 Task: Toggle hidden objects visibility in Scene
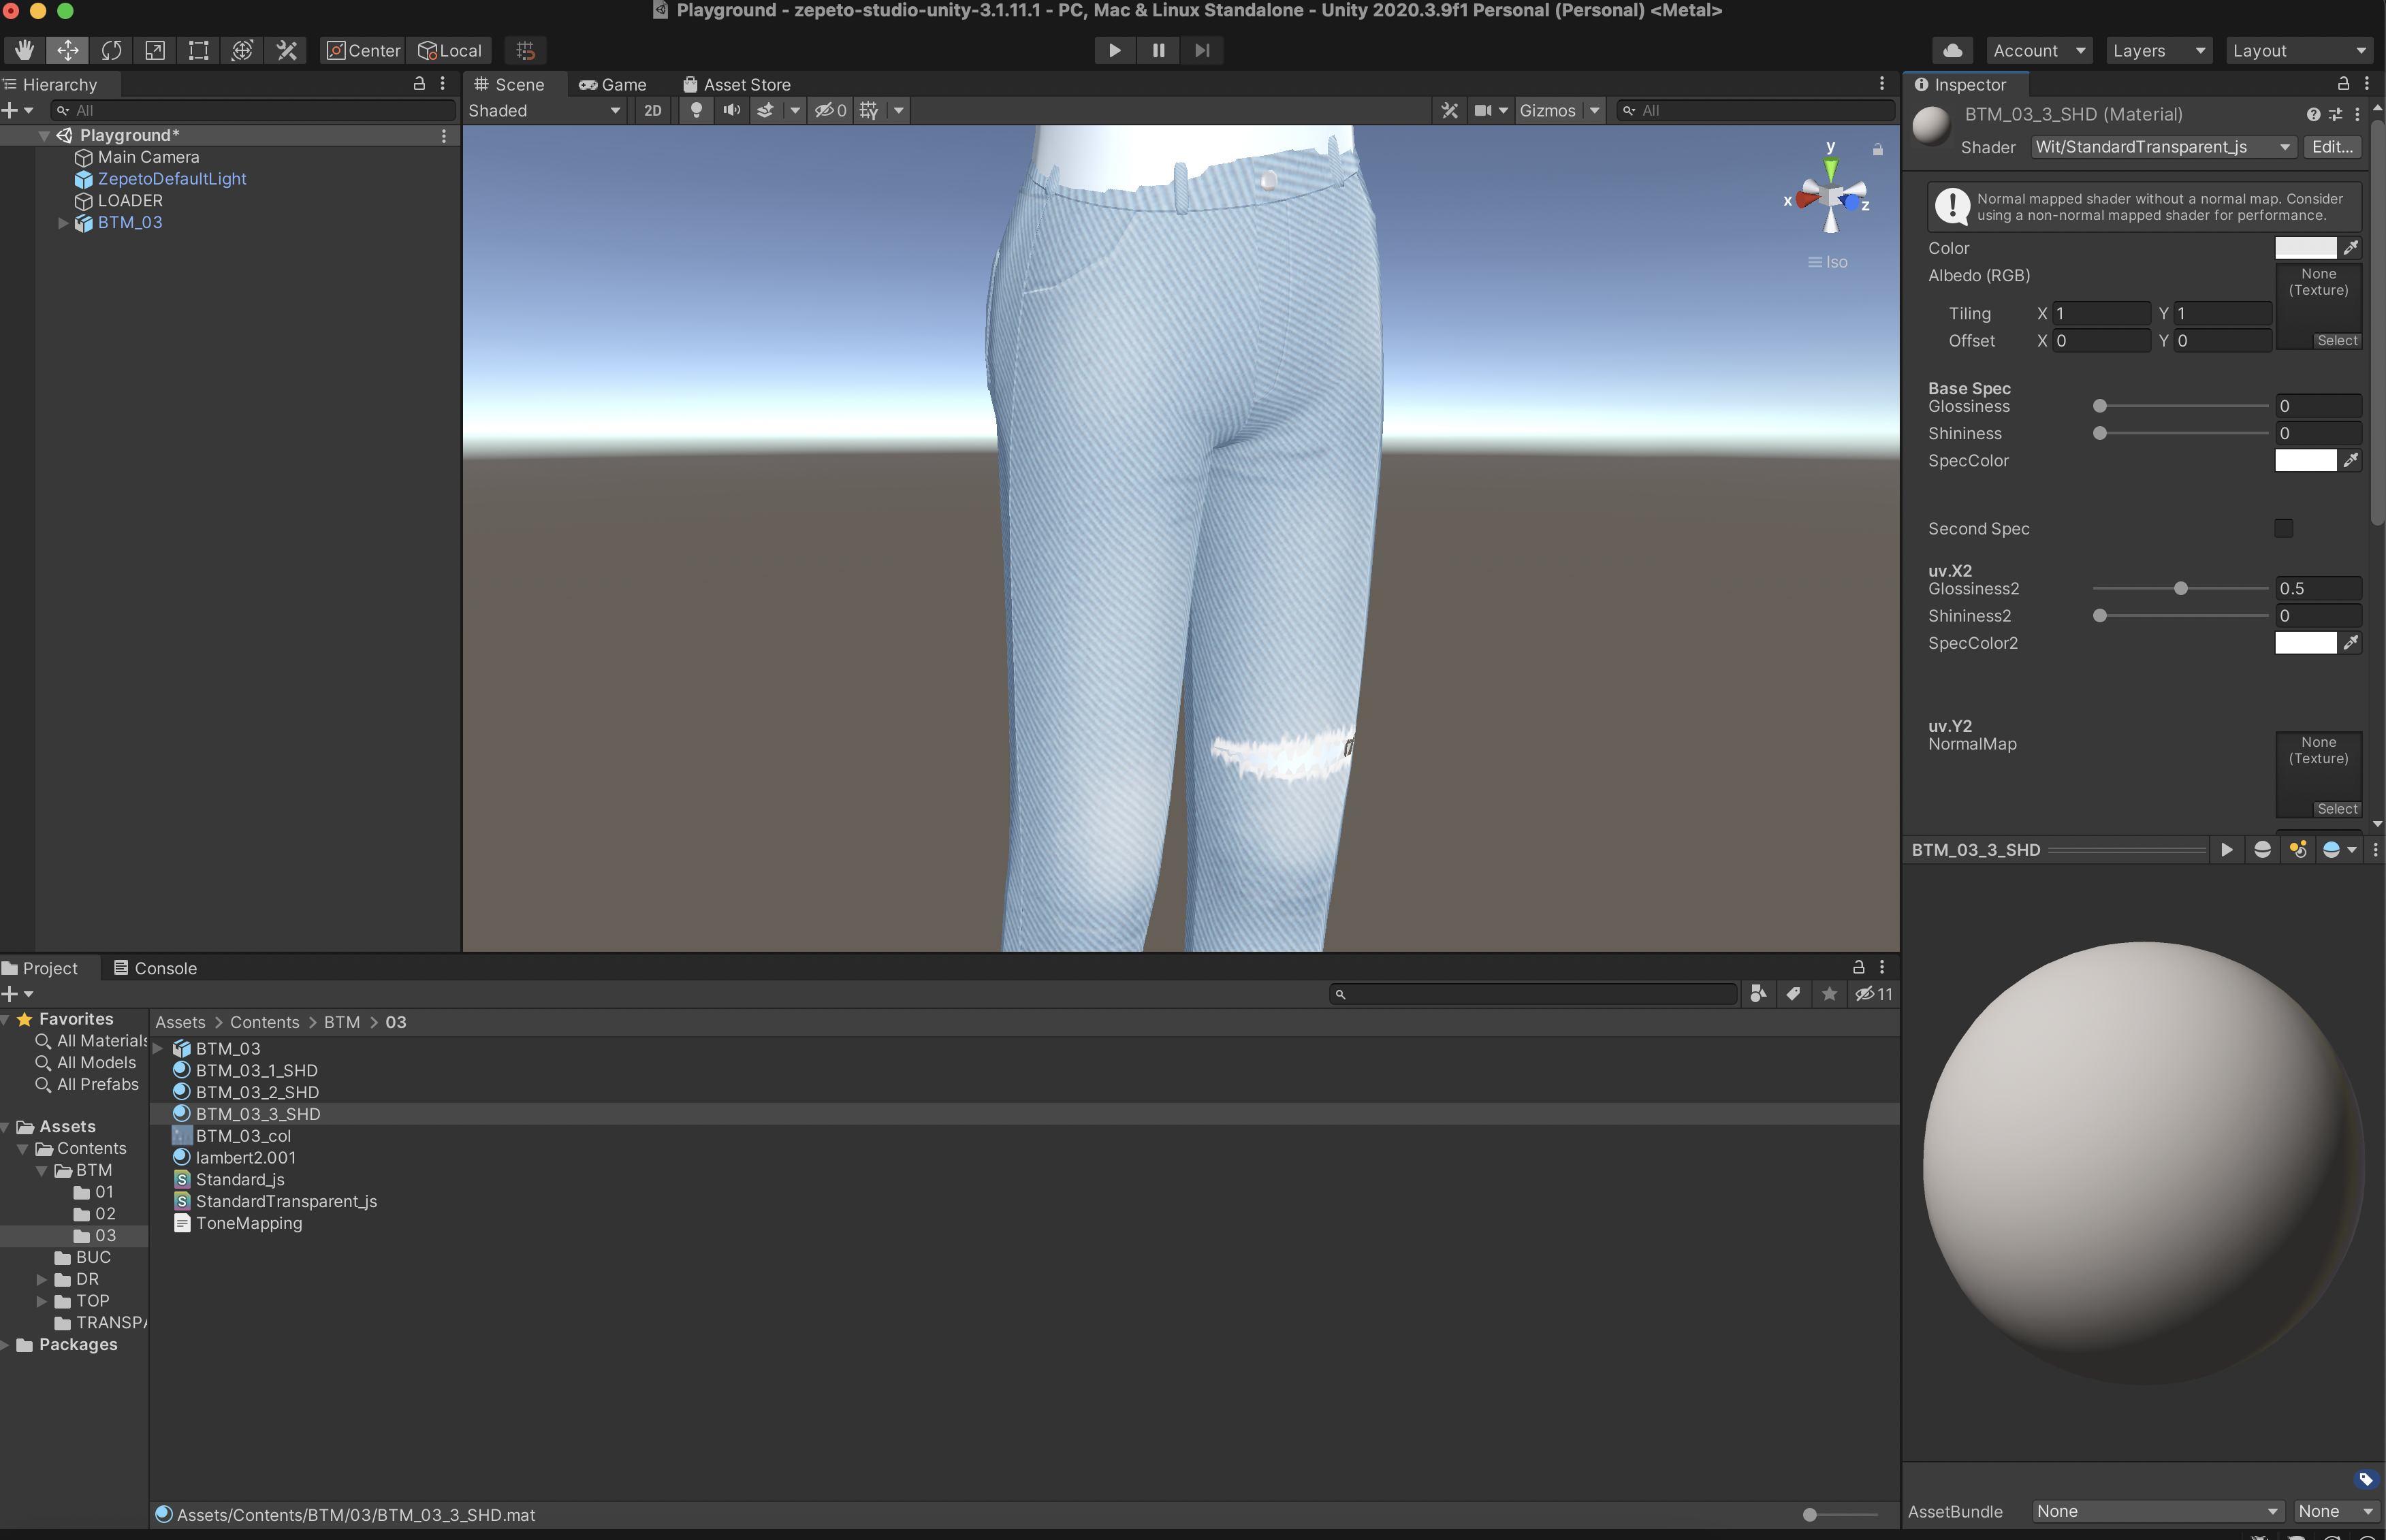[830, 110]
